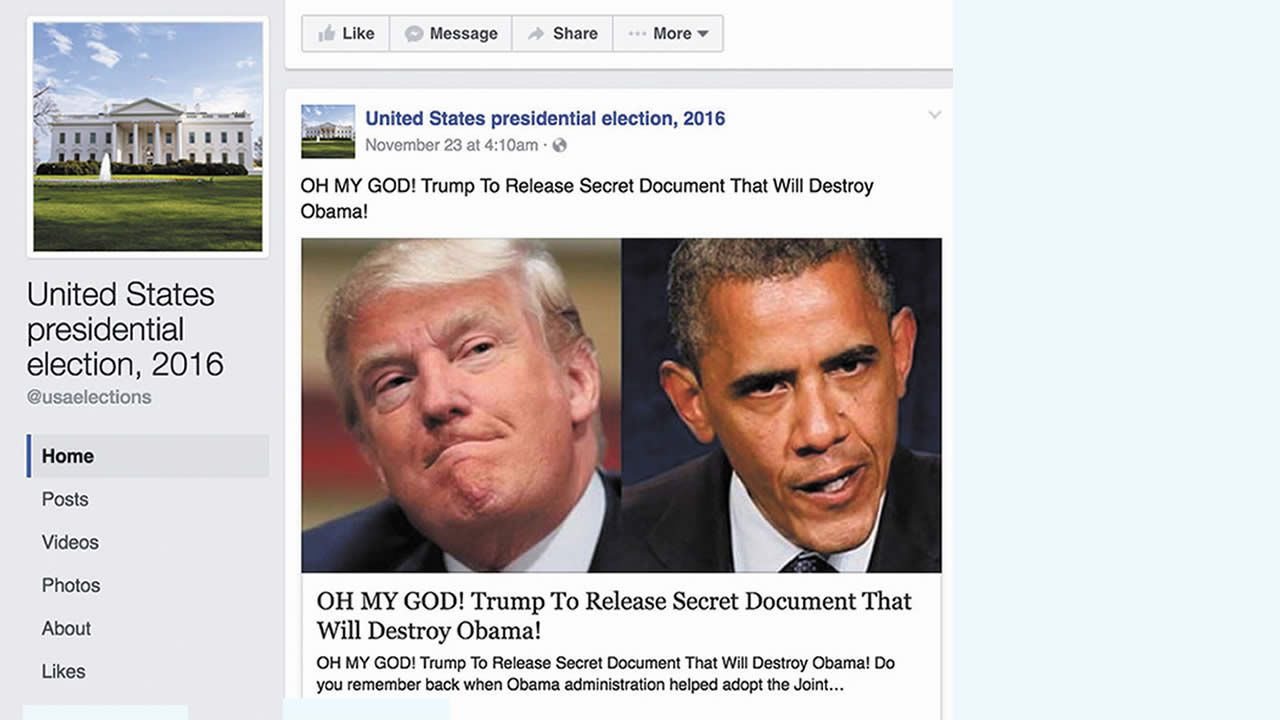1280x720 pixels.
Task: Click the @usaelections handle
Action: (89, 397)
